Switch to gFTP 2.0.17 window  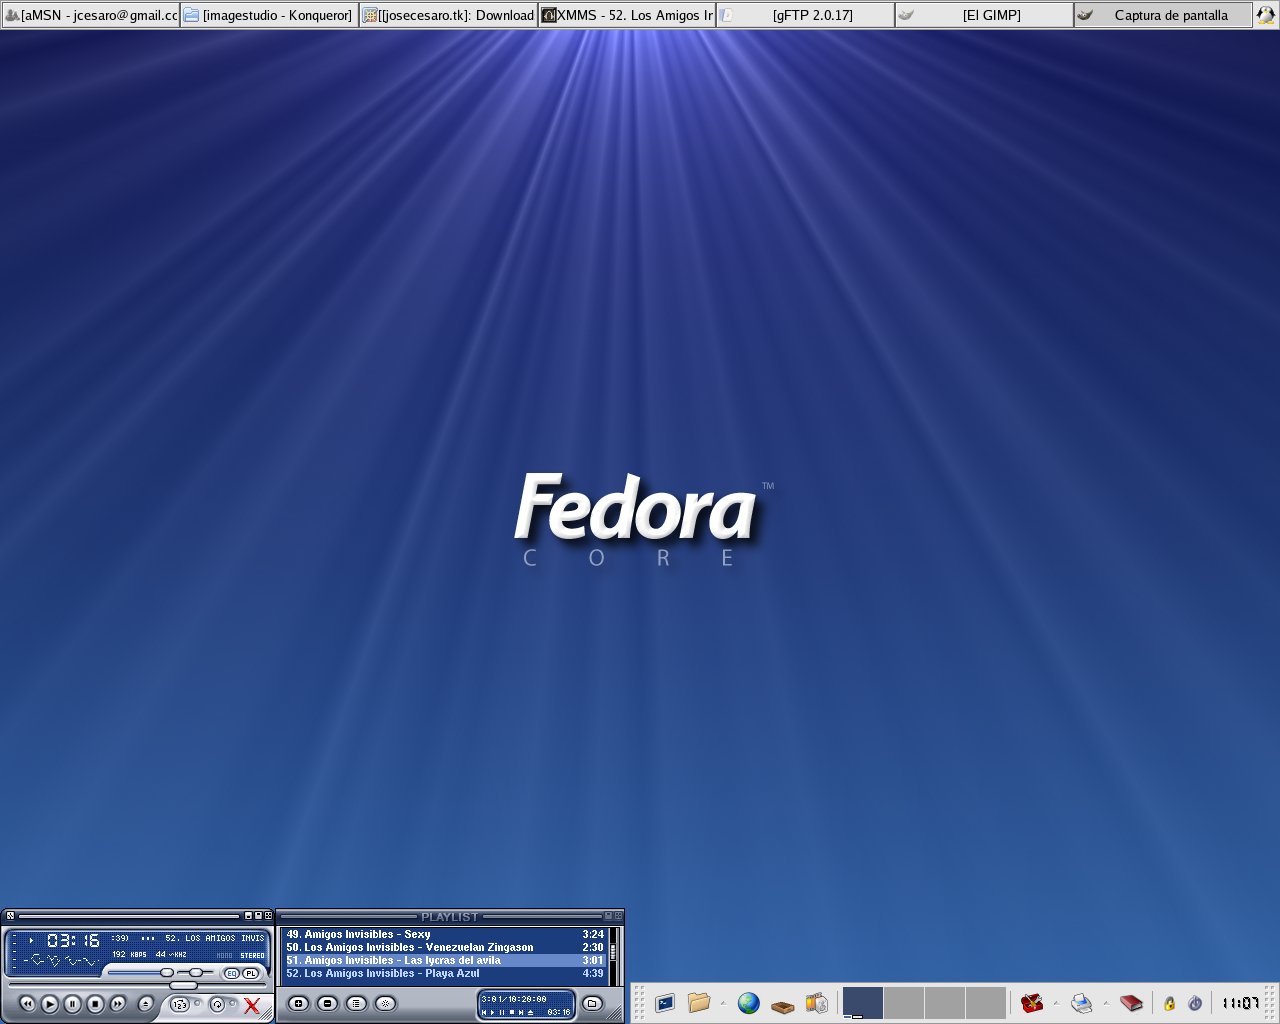pyautogui.click(x=806, y=15)
